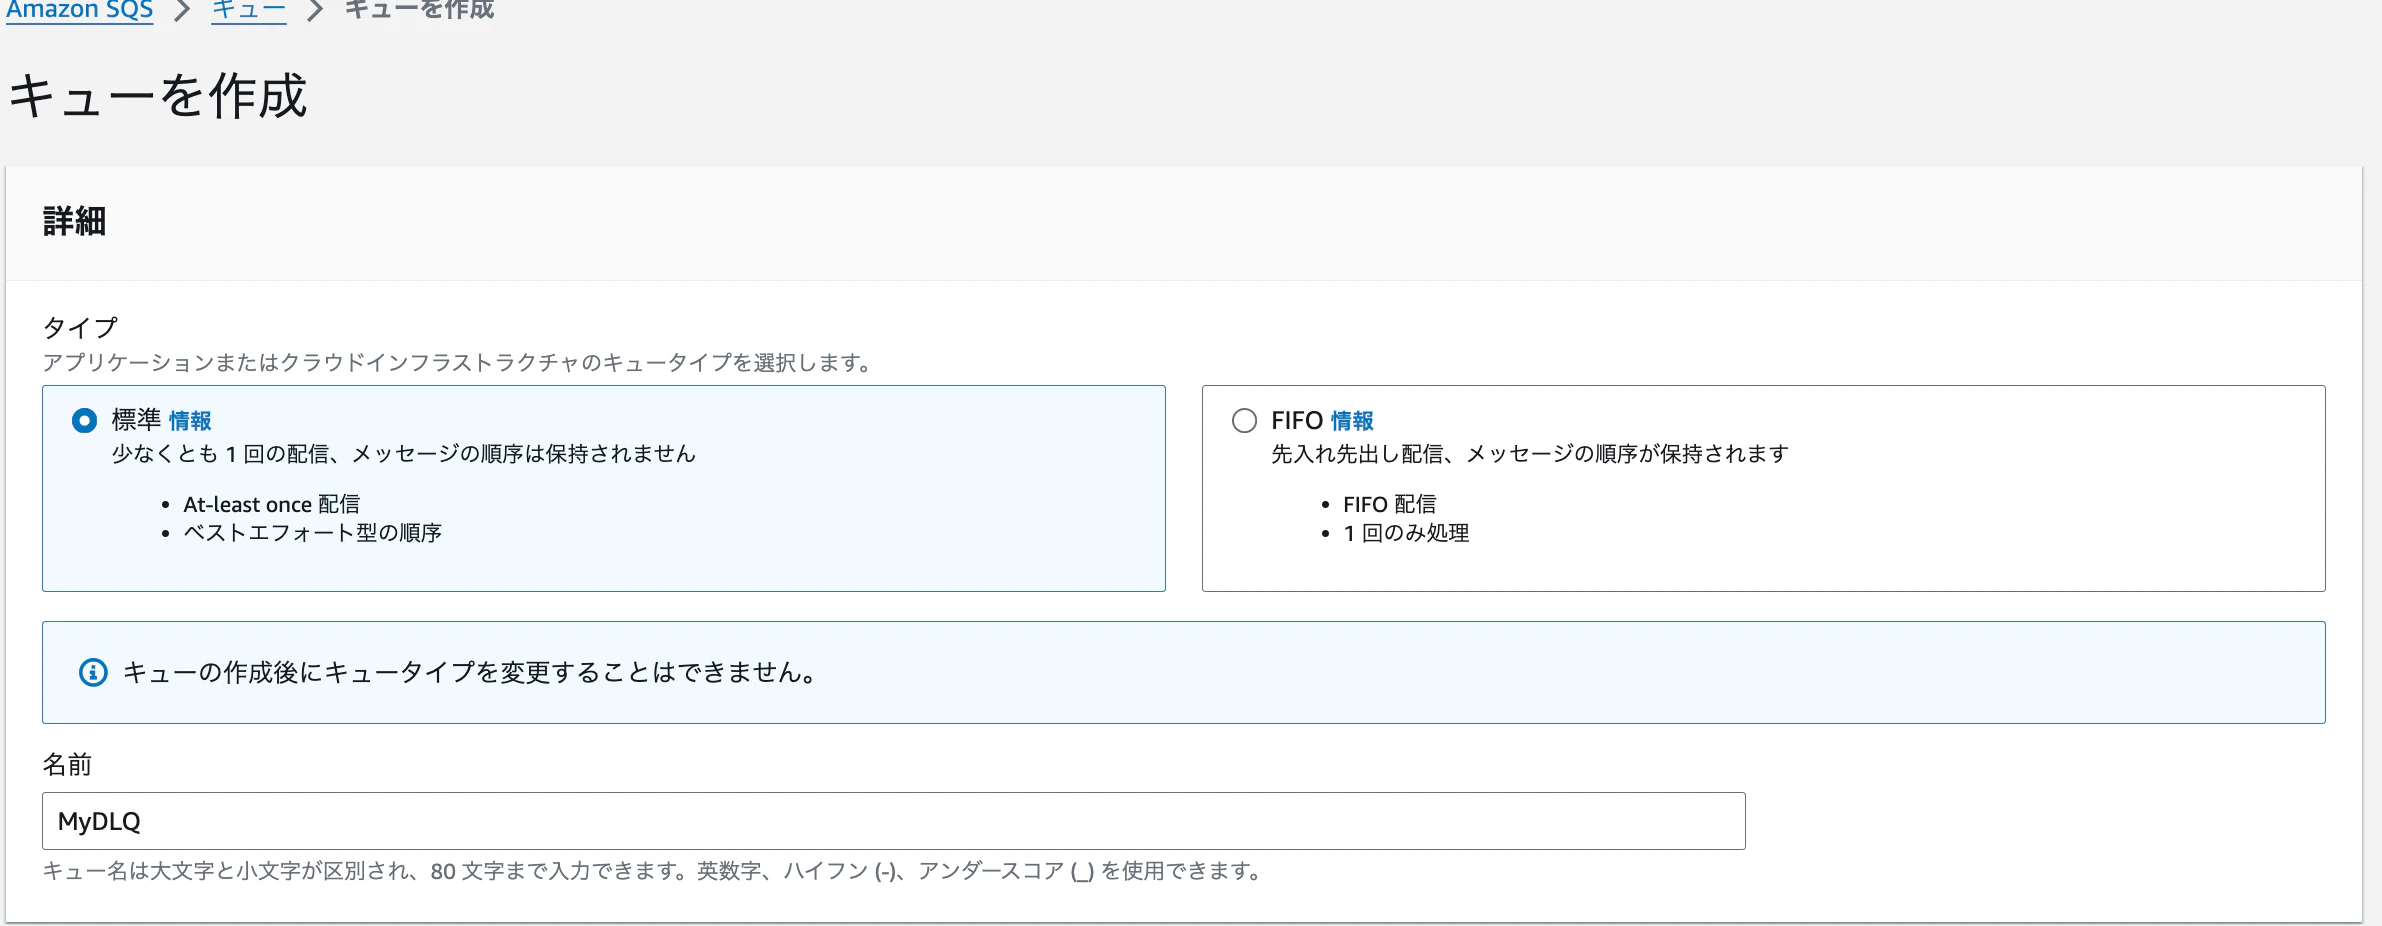2382x926 pixels.
Task: Open the Amazon SQS breadcrumb link
Action: point(80,10)
